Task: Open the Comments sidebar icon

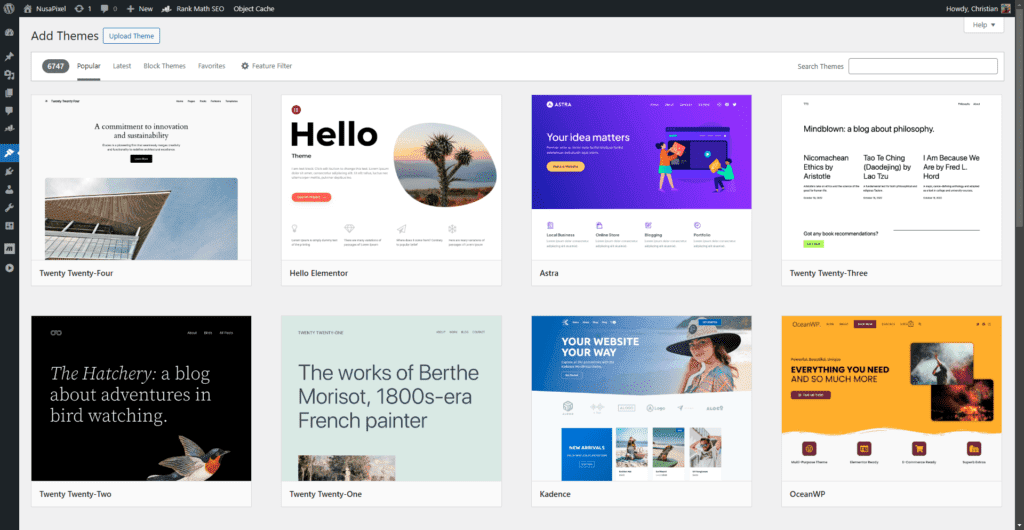Action: point(9,110)
